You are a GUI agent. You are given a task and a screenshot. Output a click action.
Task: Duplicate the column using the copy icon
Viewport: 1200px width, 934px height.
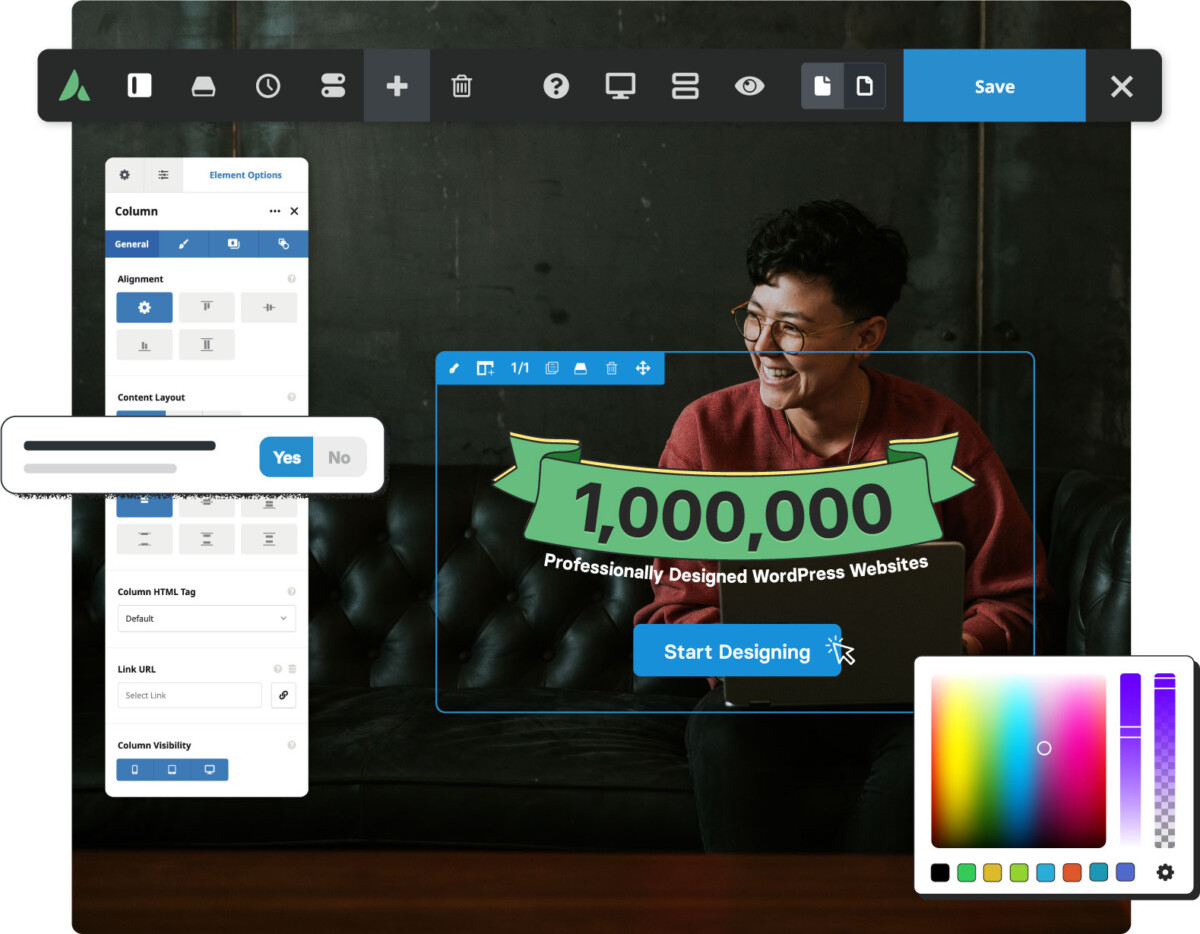tap(552, 368)
